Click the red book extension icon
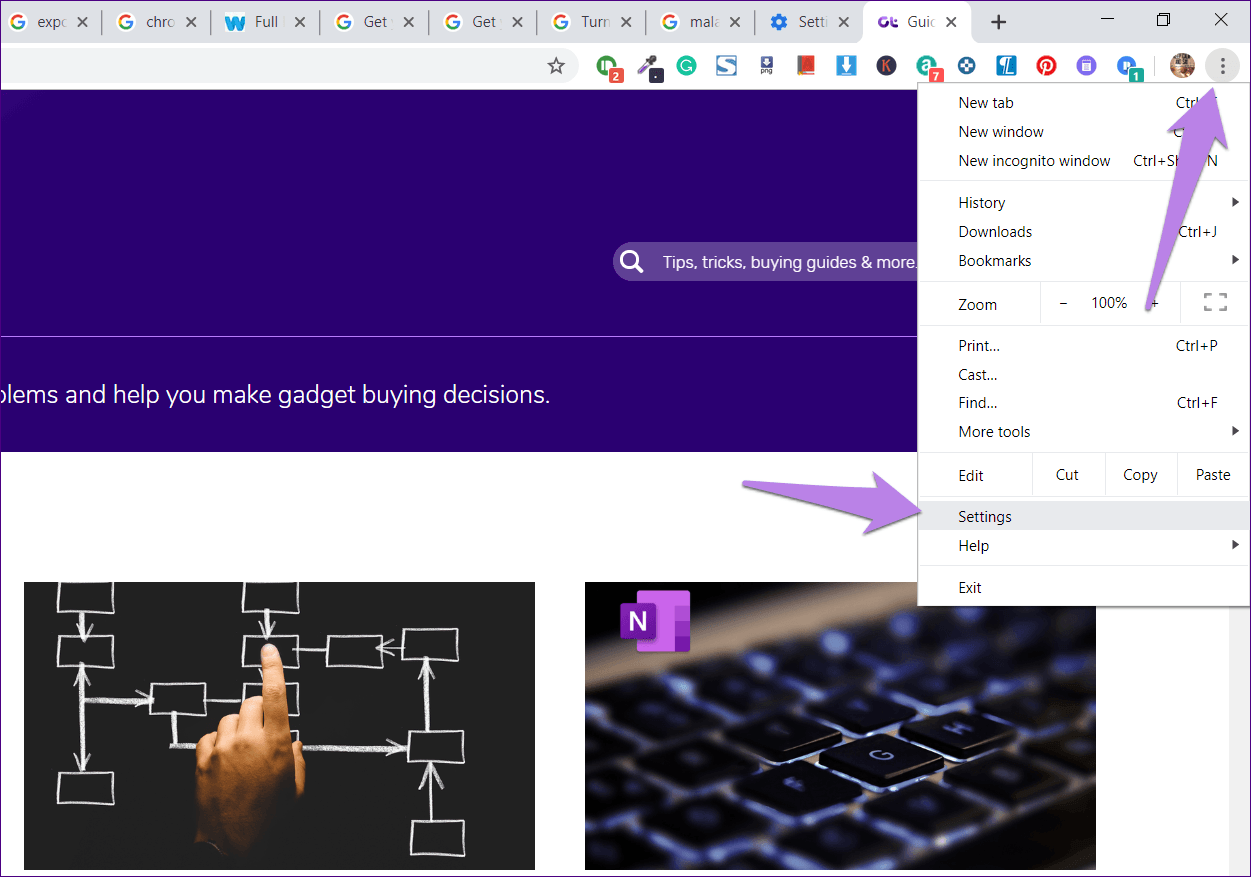 (x=807, y=66)
